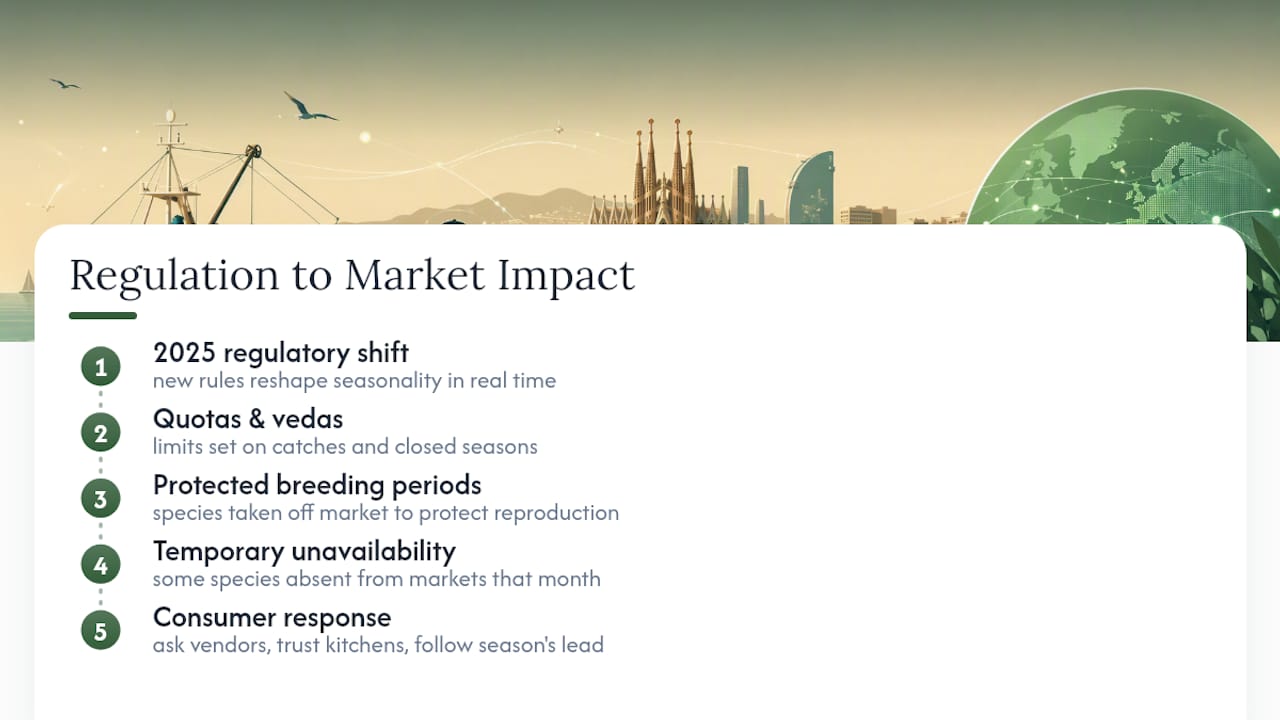Click 'limits set on catches' subtitle text
The image size is (1280, 720).
click(345, 447)
